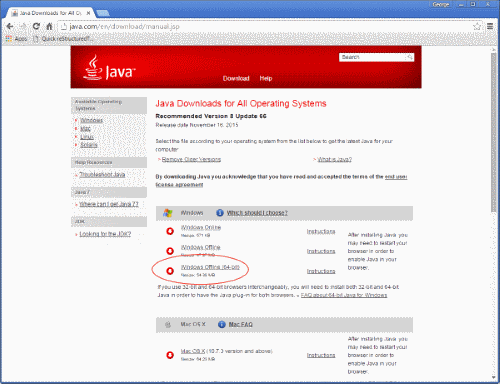The height and width of the screenshot is (384, 500).
Task: Bookmark this page with the star icon
Action: [x=477, y=27]
